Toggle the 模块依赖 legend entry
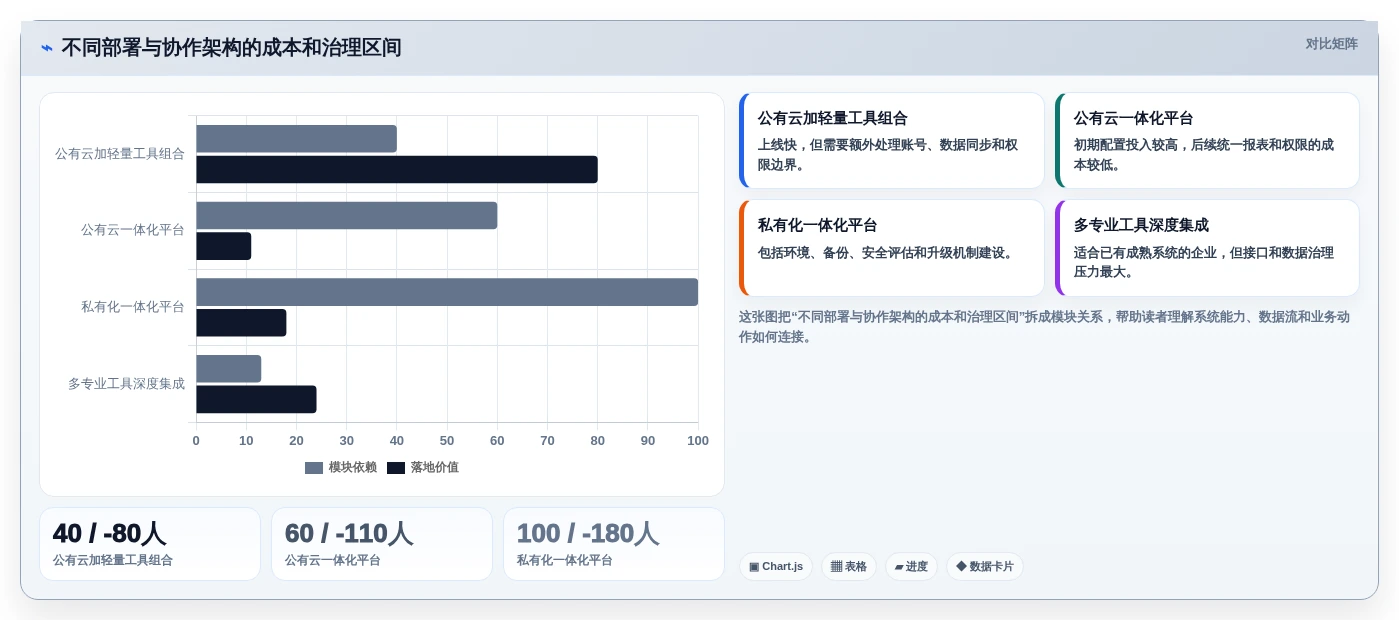The height and width of the screenshot is (620, 1399). (341, 467)
